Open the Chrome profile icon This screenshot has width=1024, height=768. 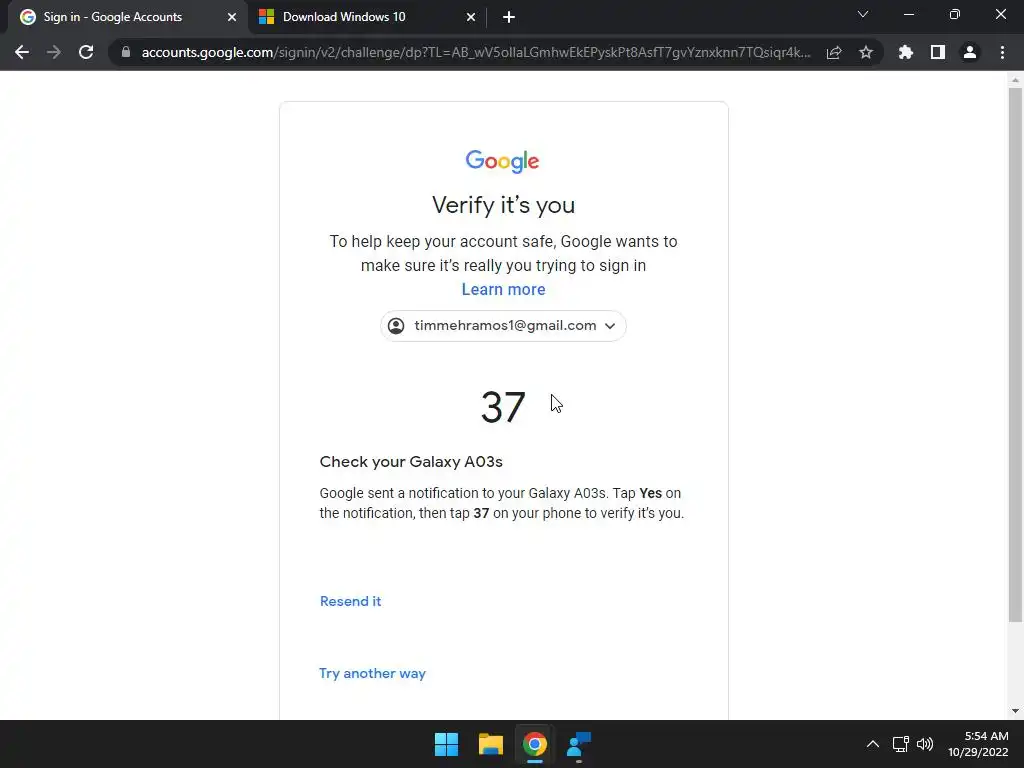[x=970, y=52]
